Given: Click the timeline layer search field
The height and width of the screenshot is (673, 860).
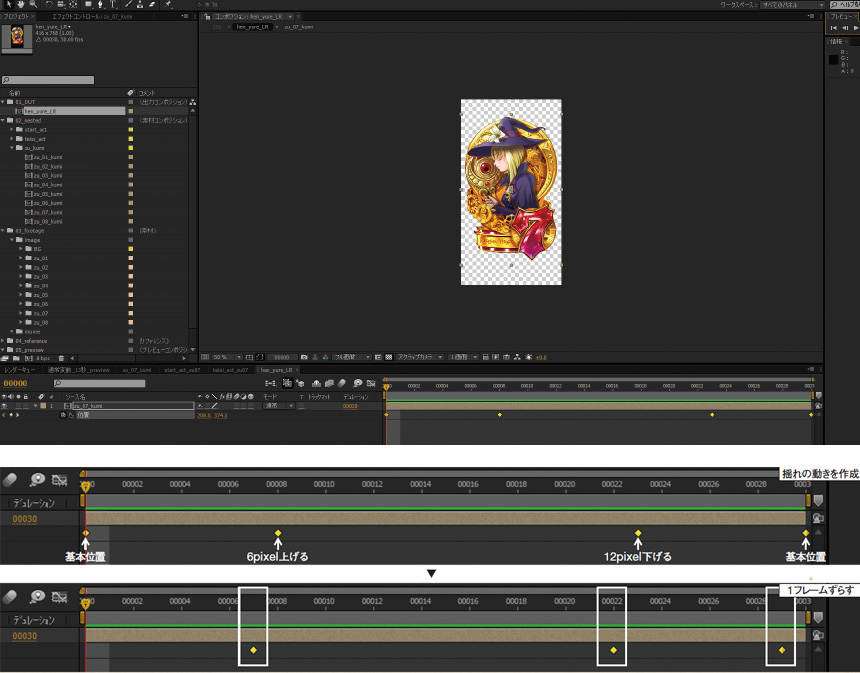Looking at the screenshot, I should 99,383.
